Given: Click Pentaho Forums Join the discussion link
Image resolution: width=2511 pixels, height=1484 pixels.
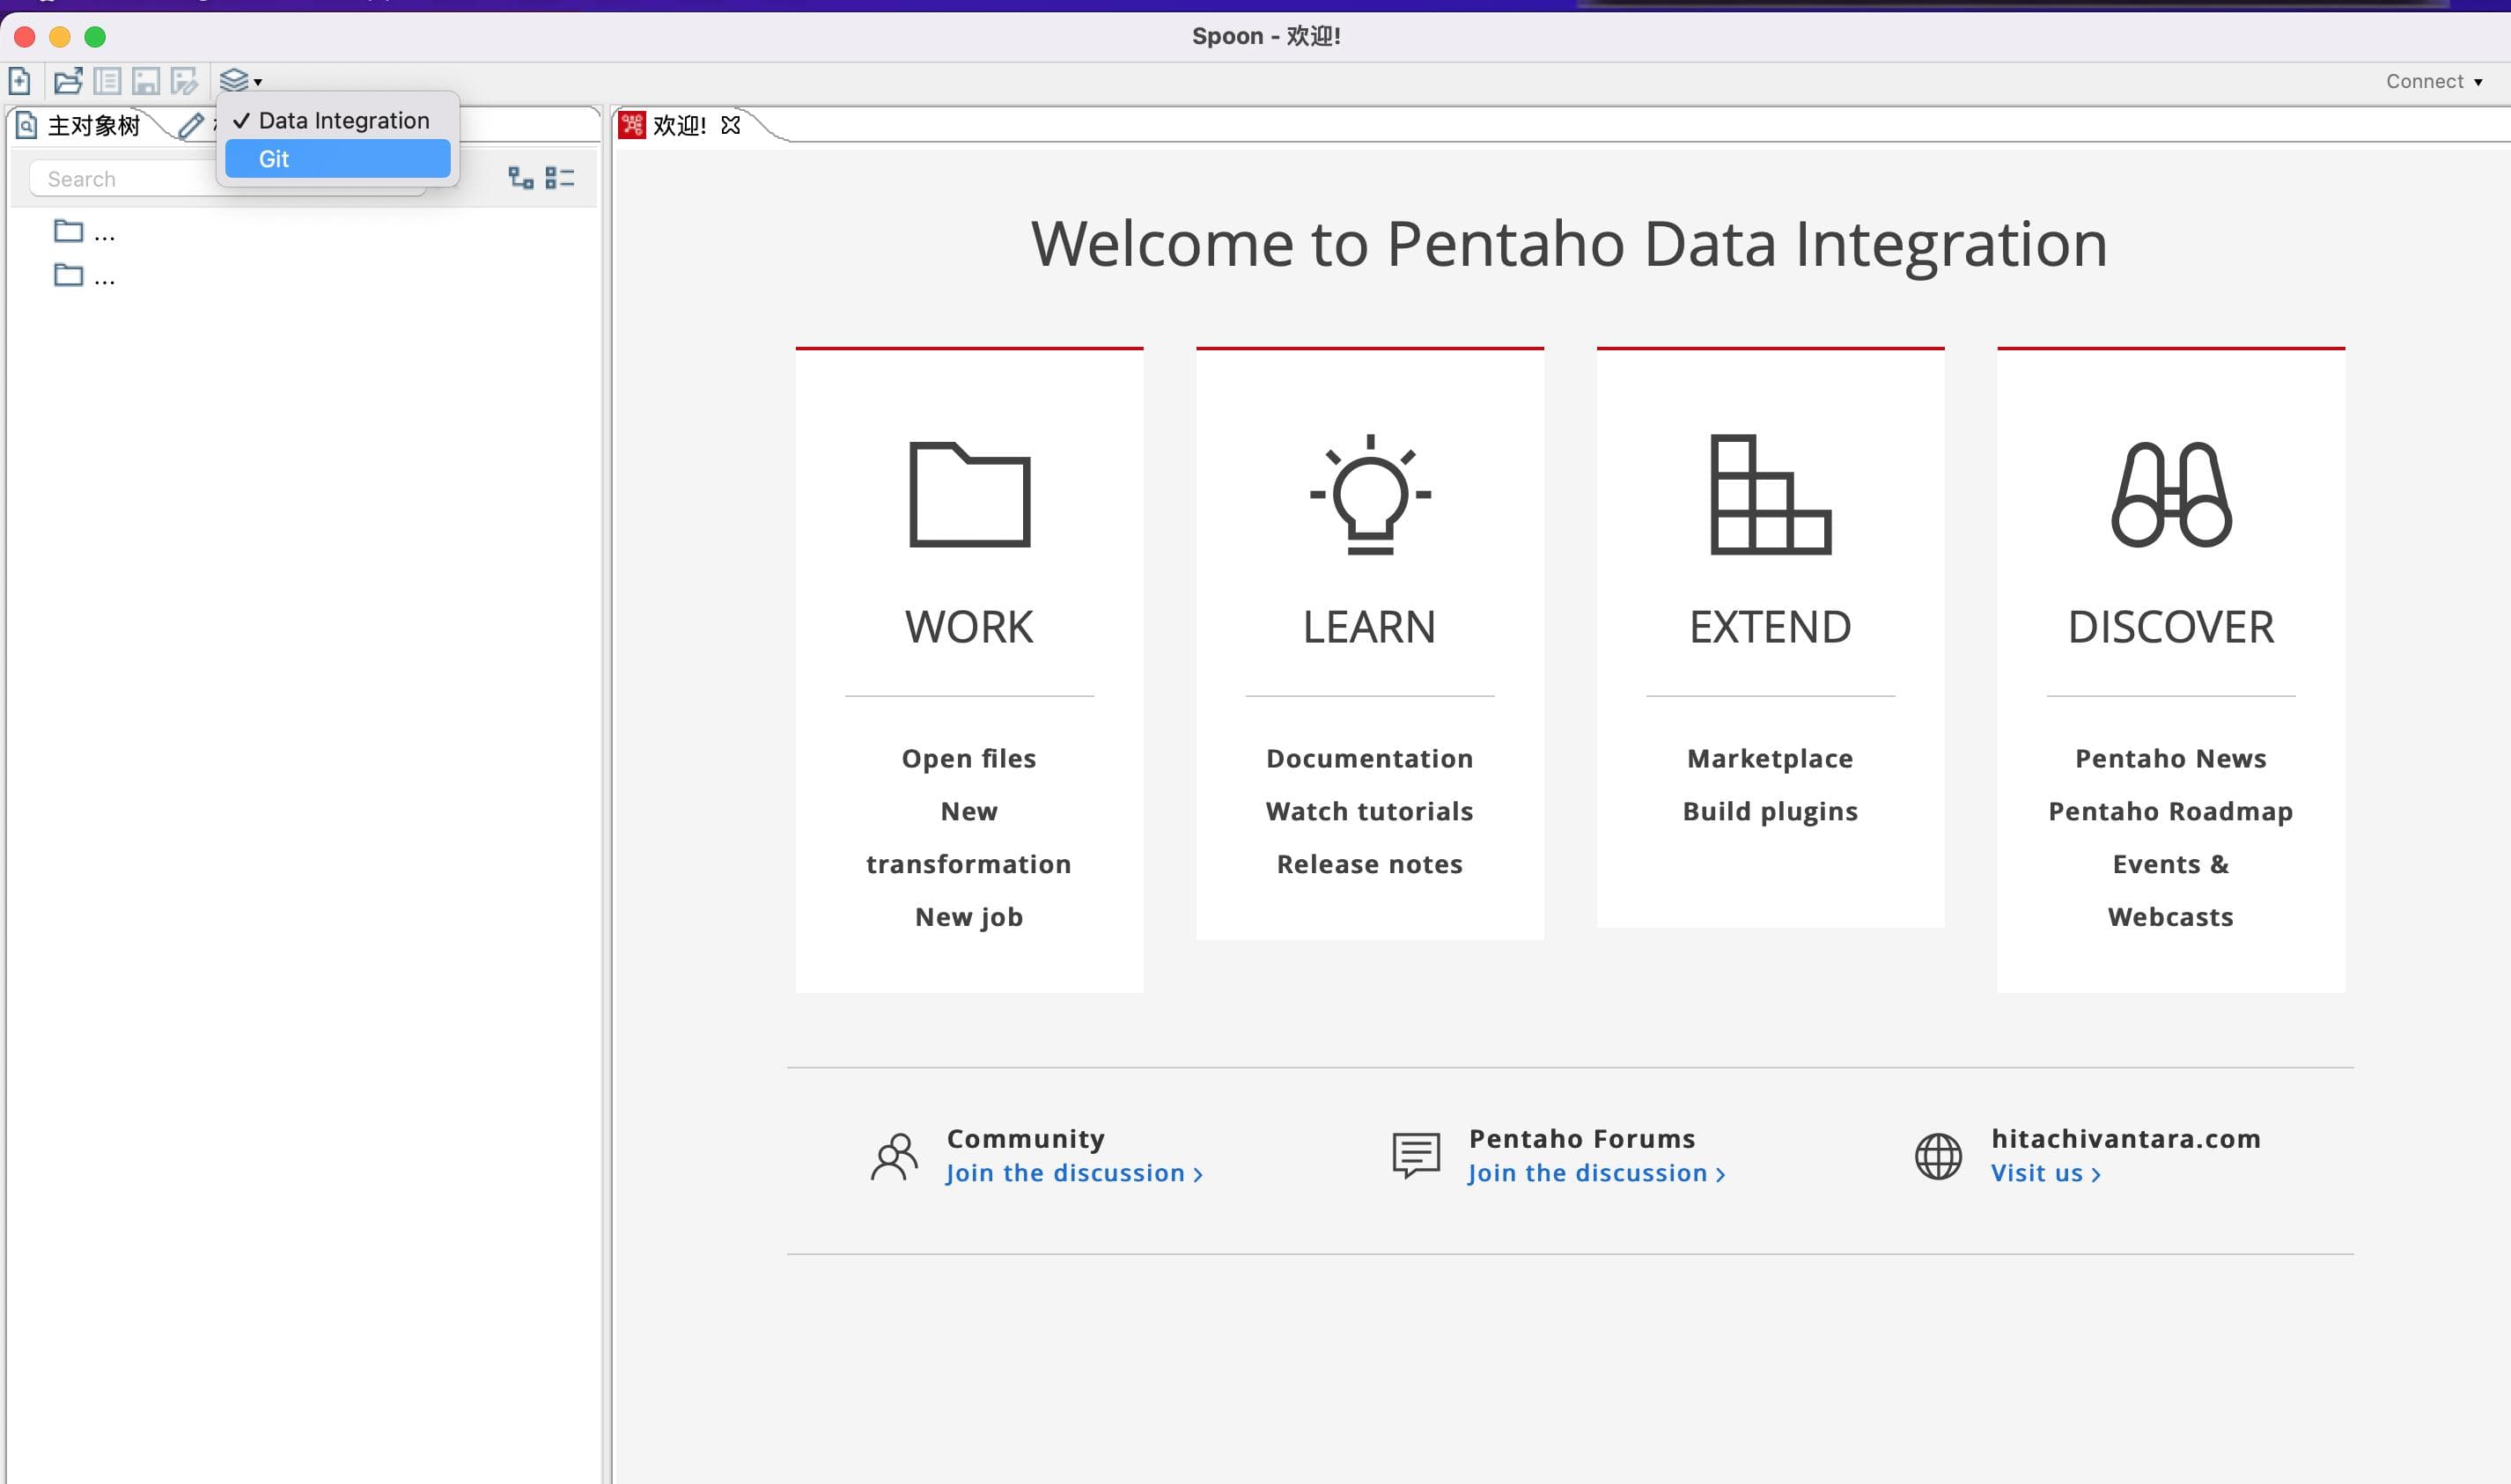Looking at the screenshot, I should pyautogui.click(x=1597, y=1172).
